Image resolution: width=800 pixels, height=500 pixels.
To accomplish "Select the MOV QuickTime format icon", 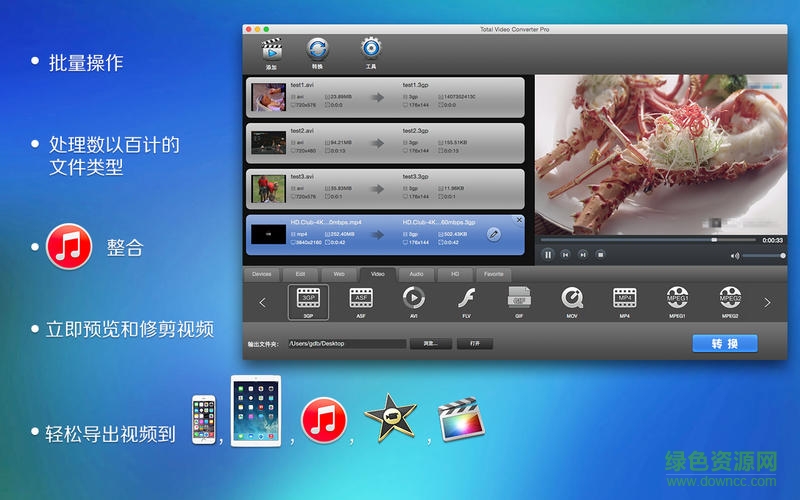I will pyautogui.click(x=572, y=298).
